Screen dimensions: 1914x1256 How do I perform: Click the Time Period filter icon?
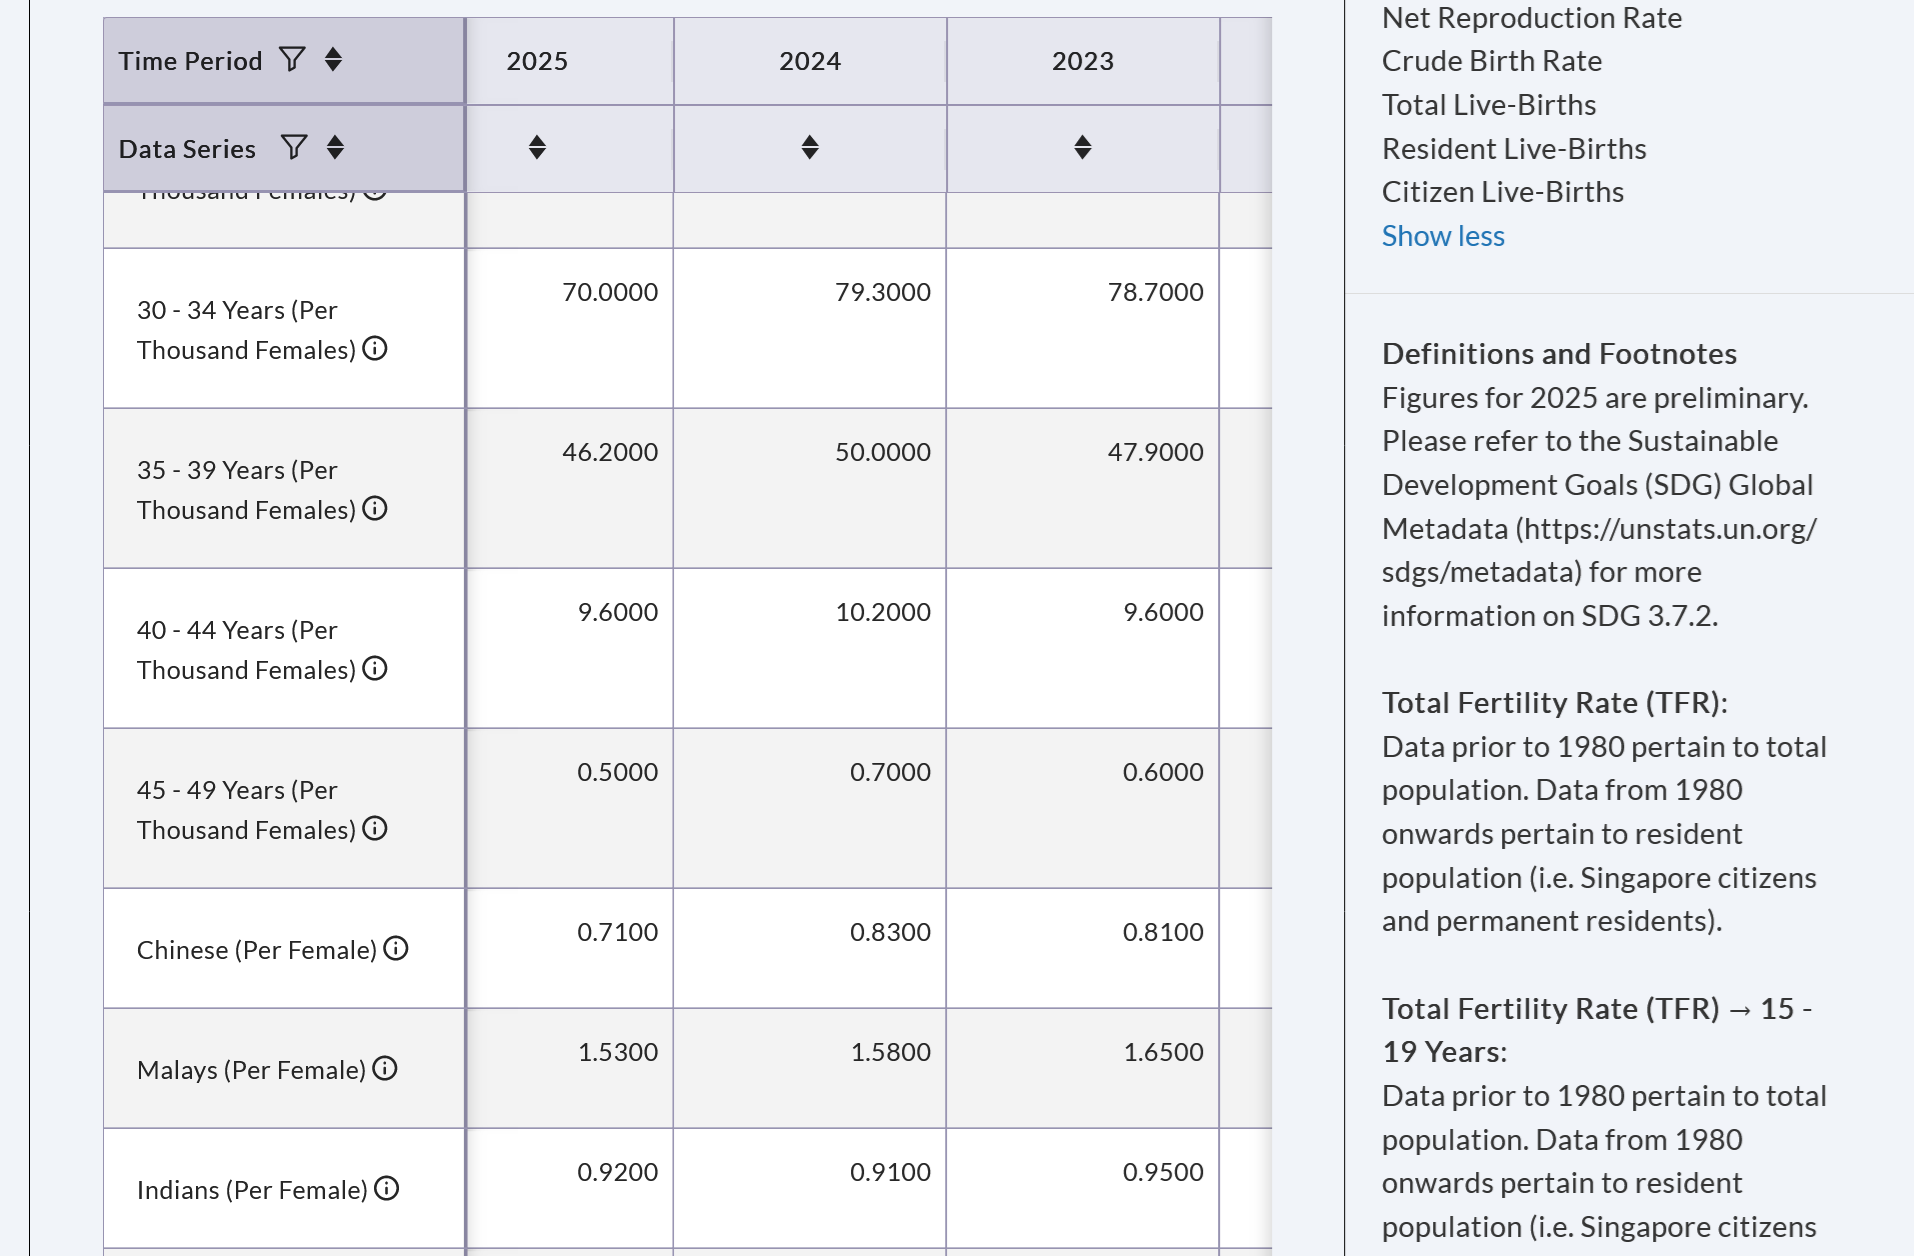(x=291, y=60)
